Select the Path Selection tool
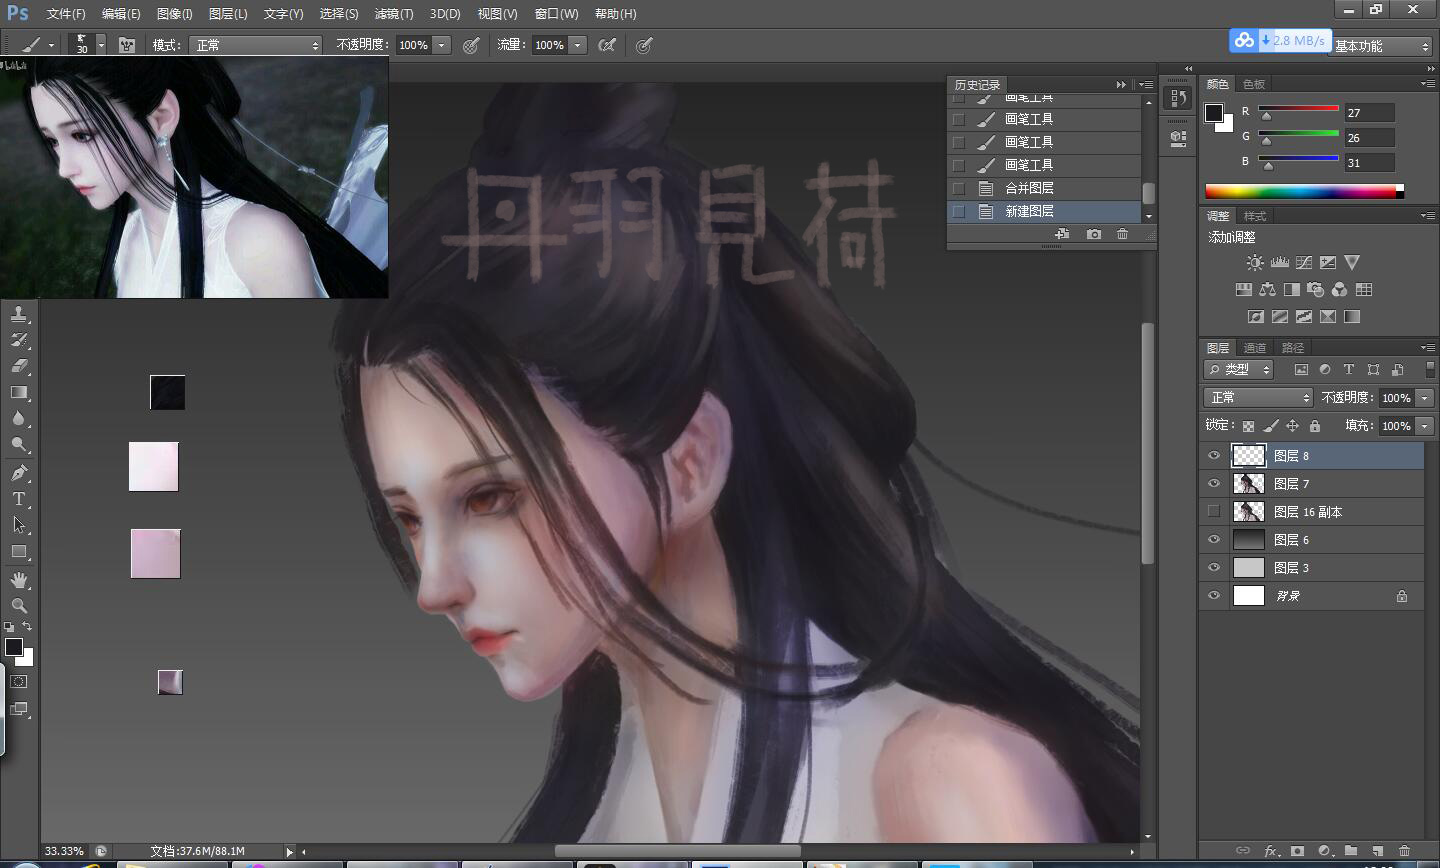The height and width of the screenshot is (868, 1440). click(19, 525)
